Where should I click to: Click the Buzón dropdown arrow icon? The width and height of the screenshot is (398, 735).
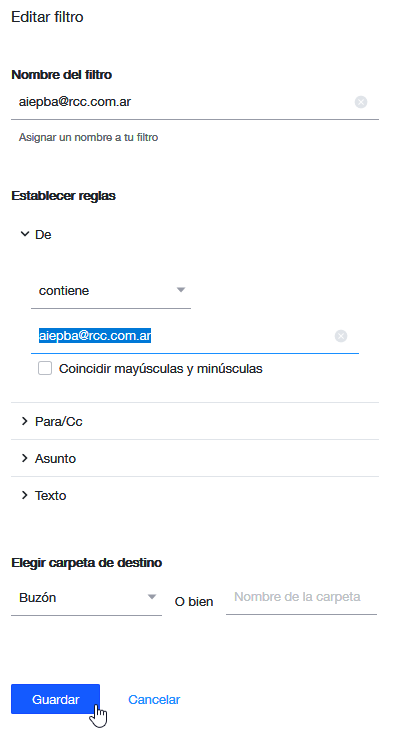tap(151, 597)
